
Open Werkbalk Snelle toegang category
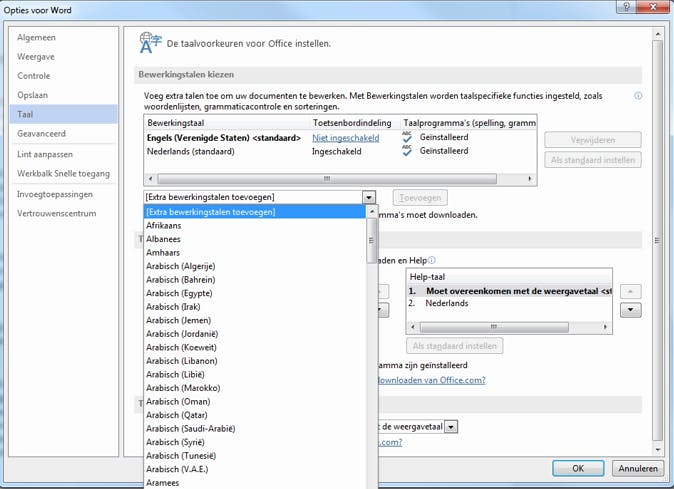[63, 174]
